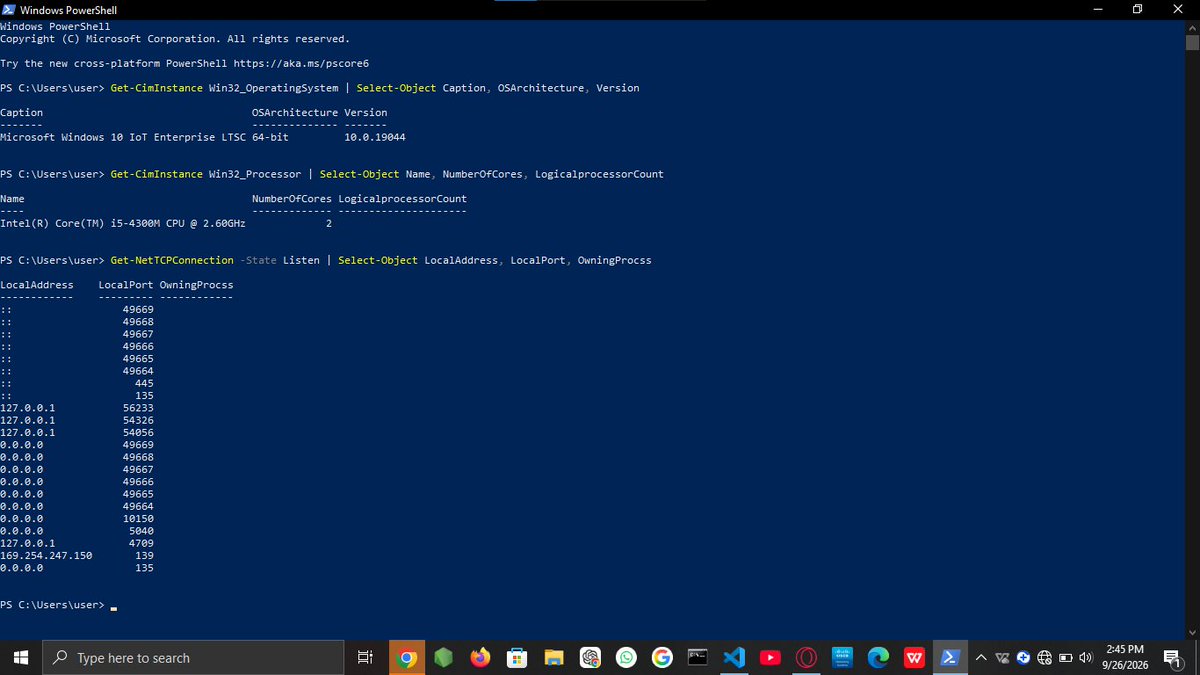Click the Copyright Microsoft Corporation line
Viewport: 1200px width, 675px height.
click(175, 39)
